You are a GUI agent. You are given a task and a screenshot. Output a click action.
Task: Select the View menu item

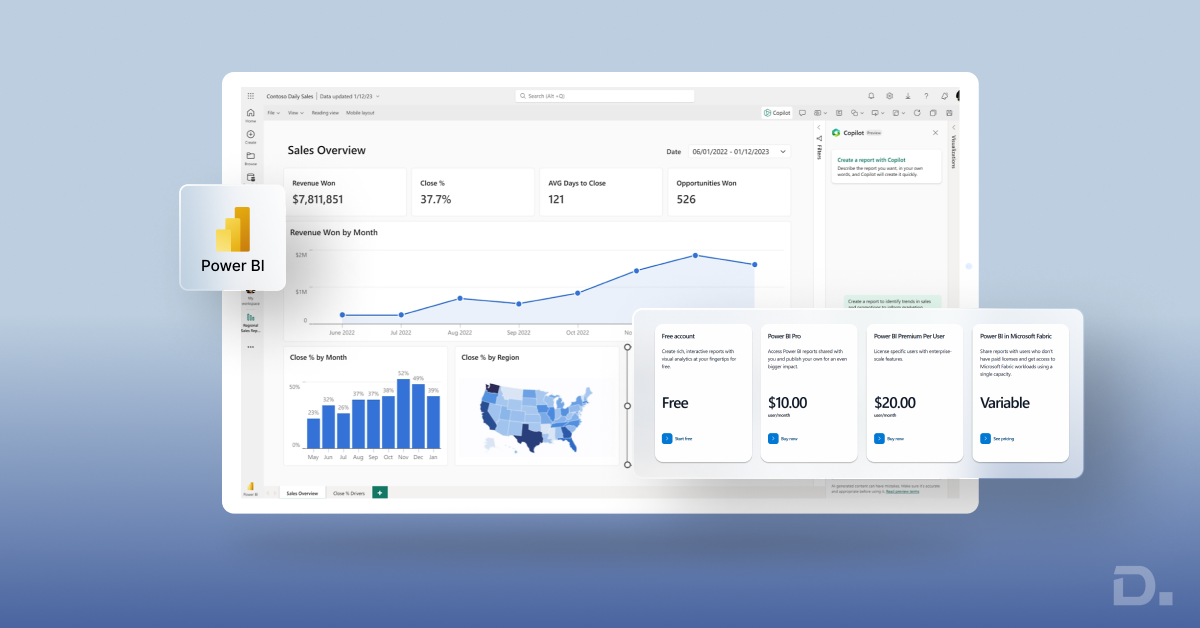291,112
